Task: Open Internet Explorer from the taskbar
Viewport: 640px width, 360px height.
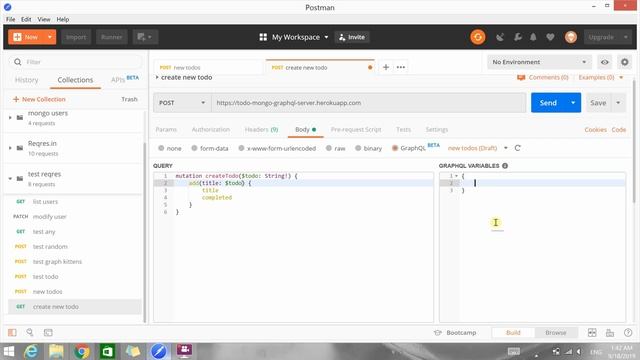Action: (31, 351)
